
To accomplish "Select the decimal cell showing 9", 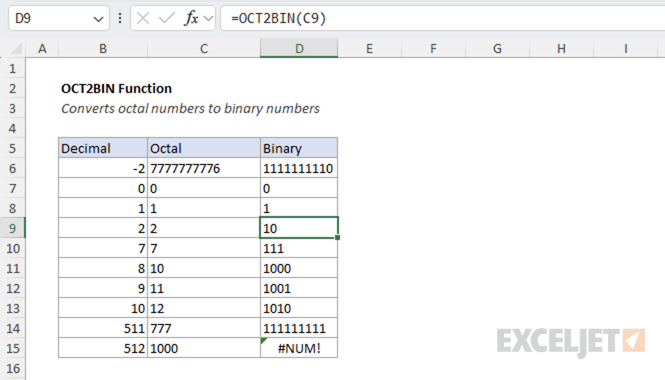I will [103, 288].
